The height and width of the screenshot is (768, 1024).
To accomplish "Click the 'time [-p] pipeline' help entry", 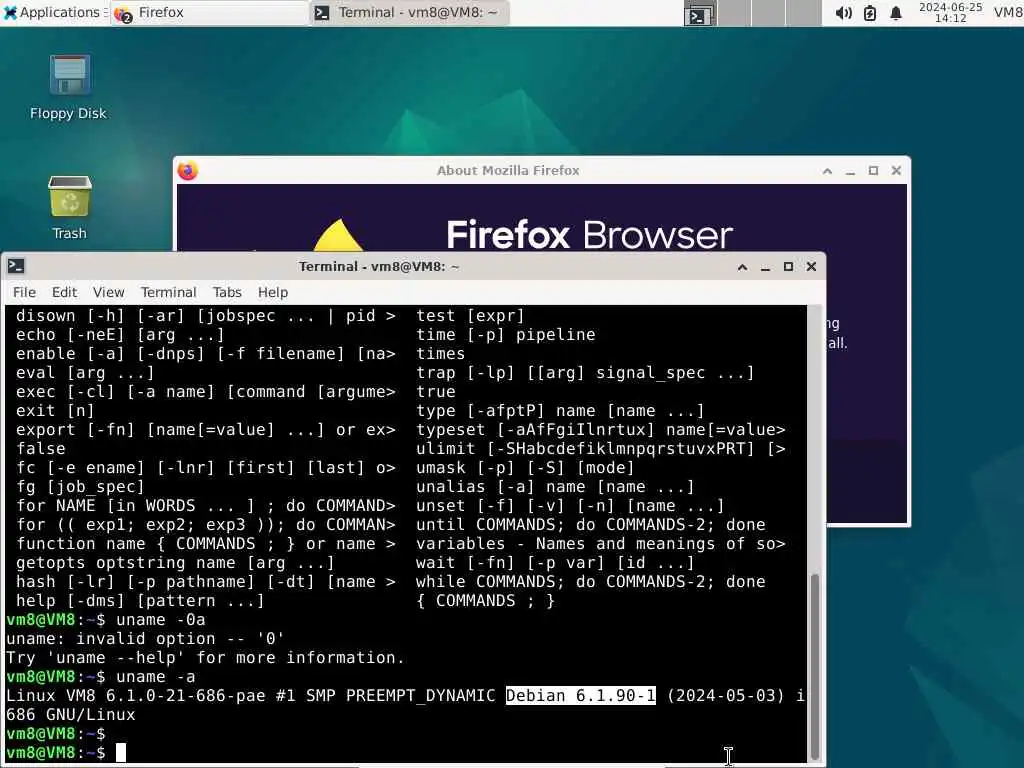I will [x=505, y=334].
